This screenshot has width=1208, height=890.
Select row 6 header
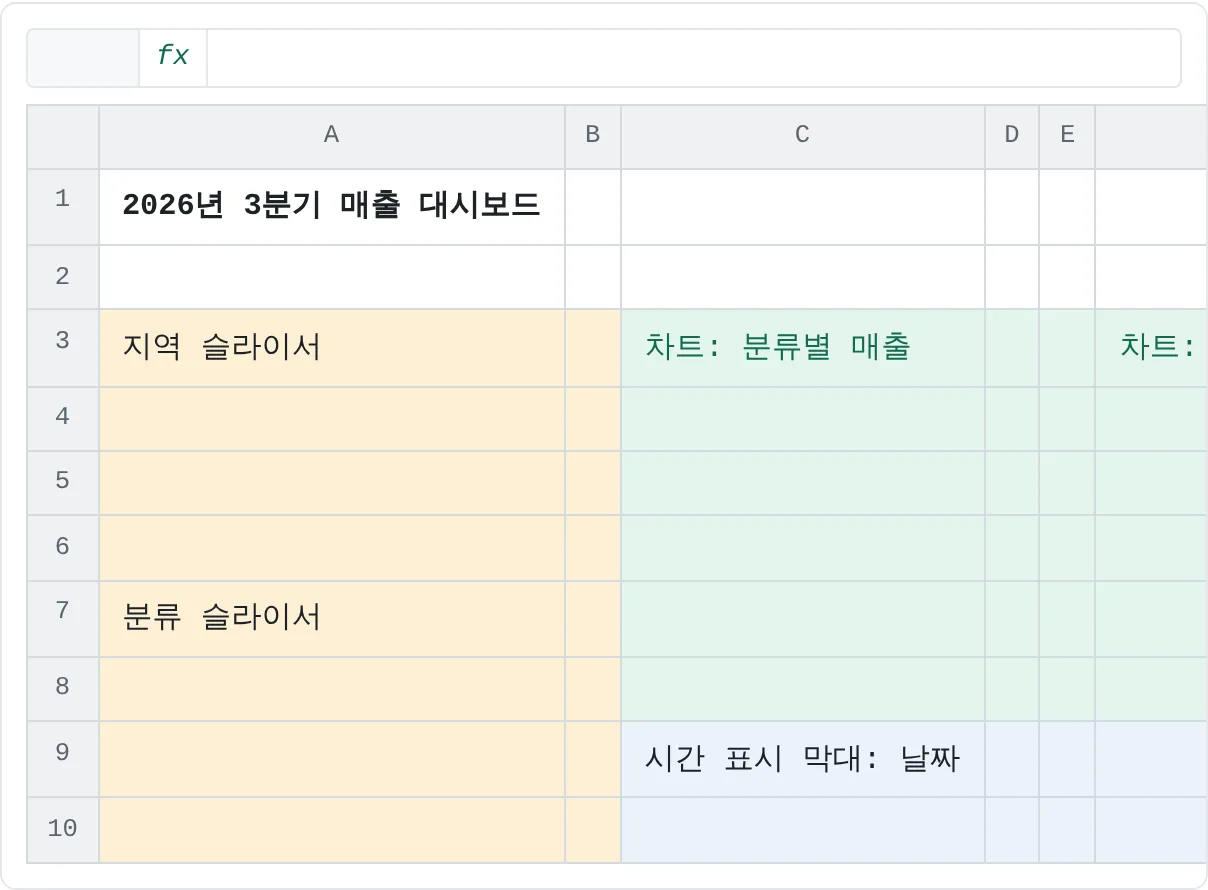pyautogui.click(x=63, y=548)
